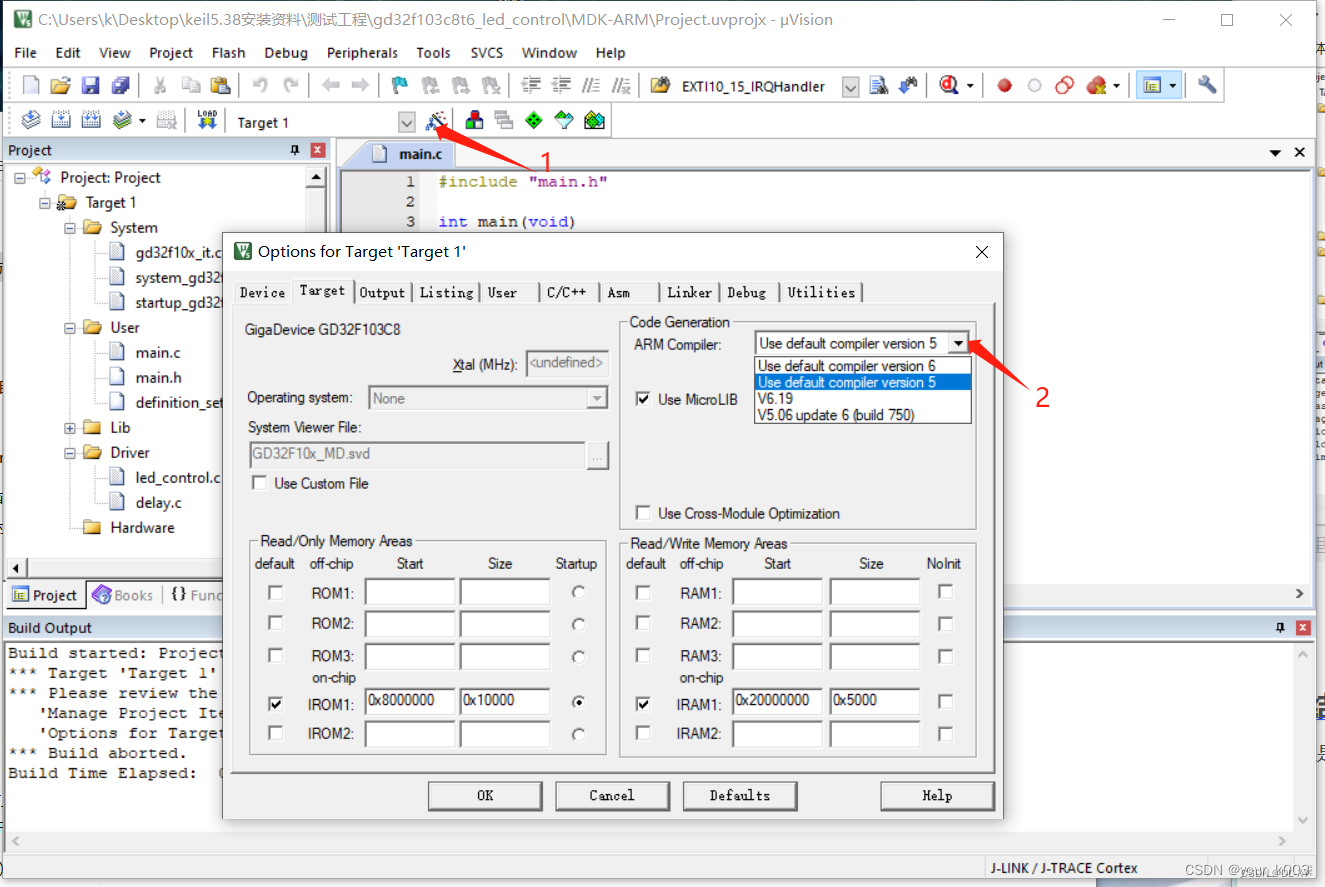Click the Build target icon
Viewport: 1325px width, 887px height.
coord(61,121)
